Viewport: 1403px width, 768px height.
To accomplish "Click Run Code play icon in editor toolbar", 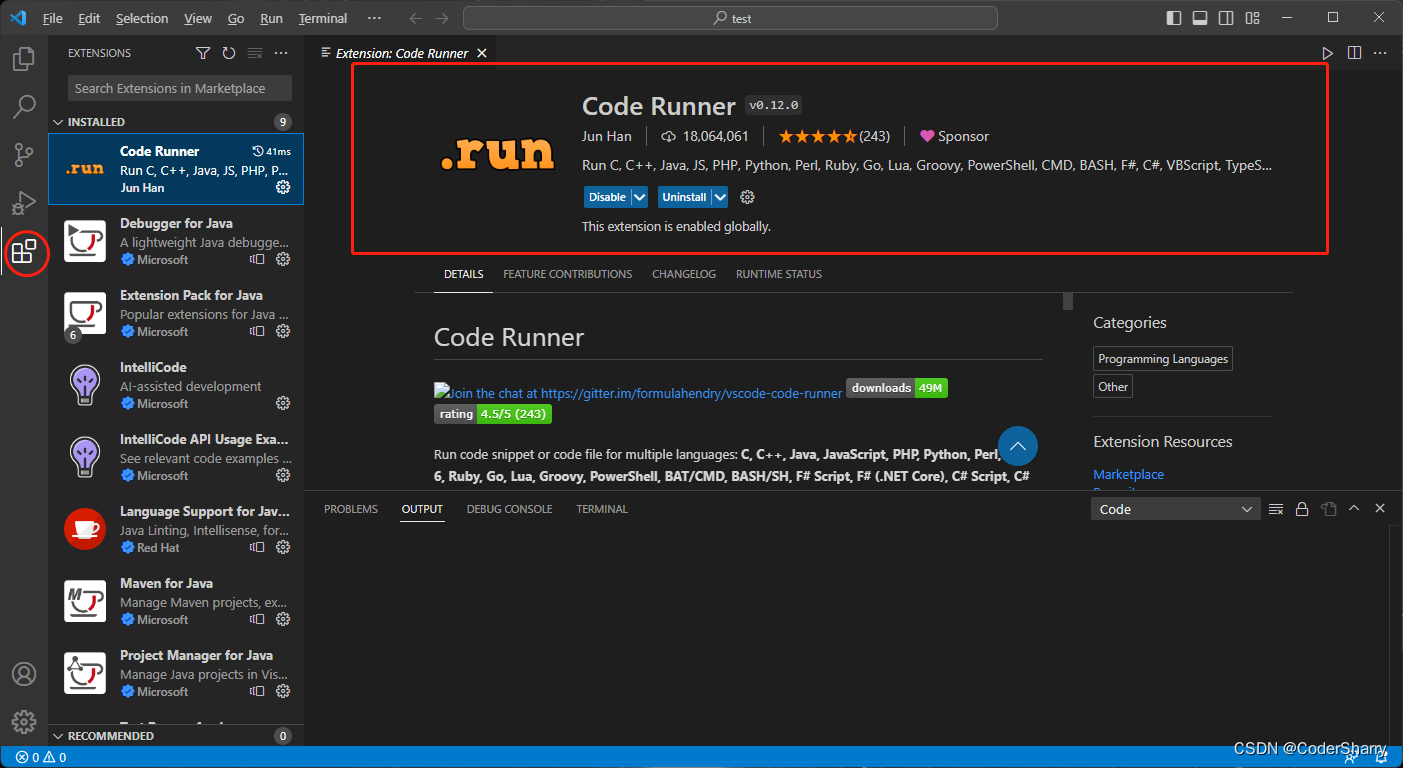I will coord(1327,53).
